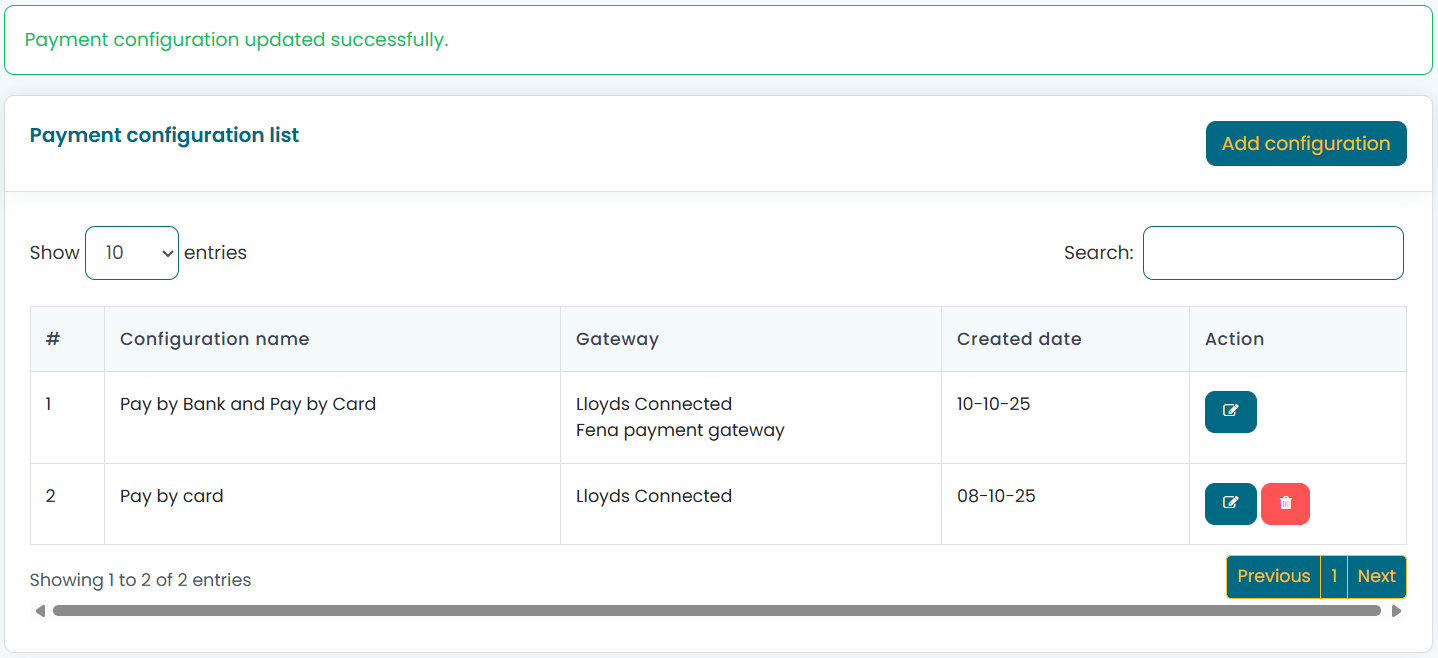Click the Payment configuration updated successfully message

[236, 40]
